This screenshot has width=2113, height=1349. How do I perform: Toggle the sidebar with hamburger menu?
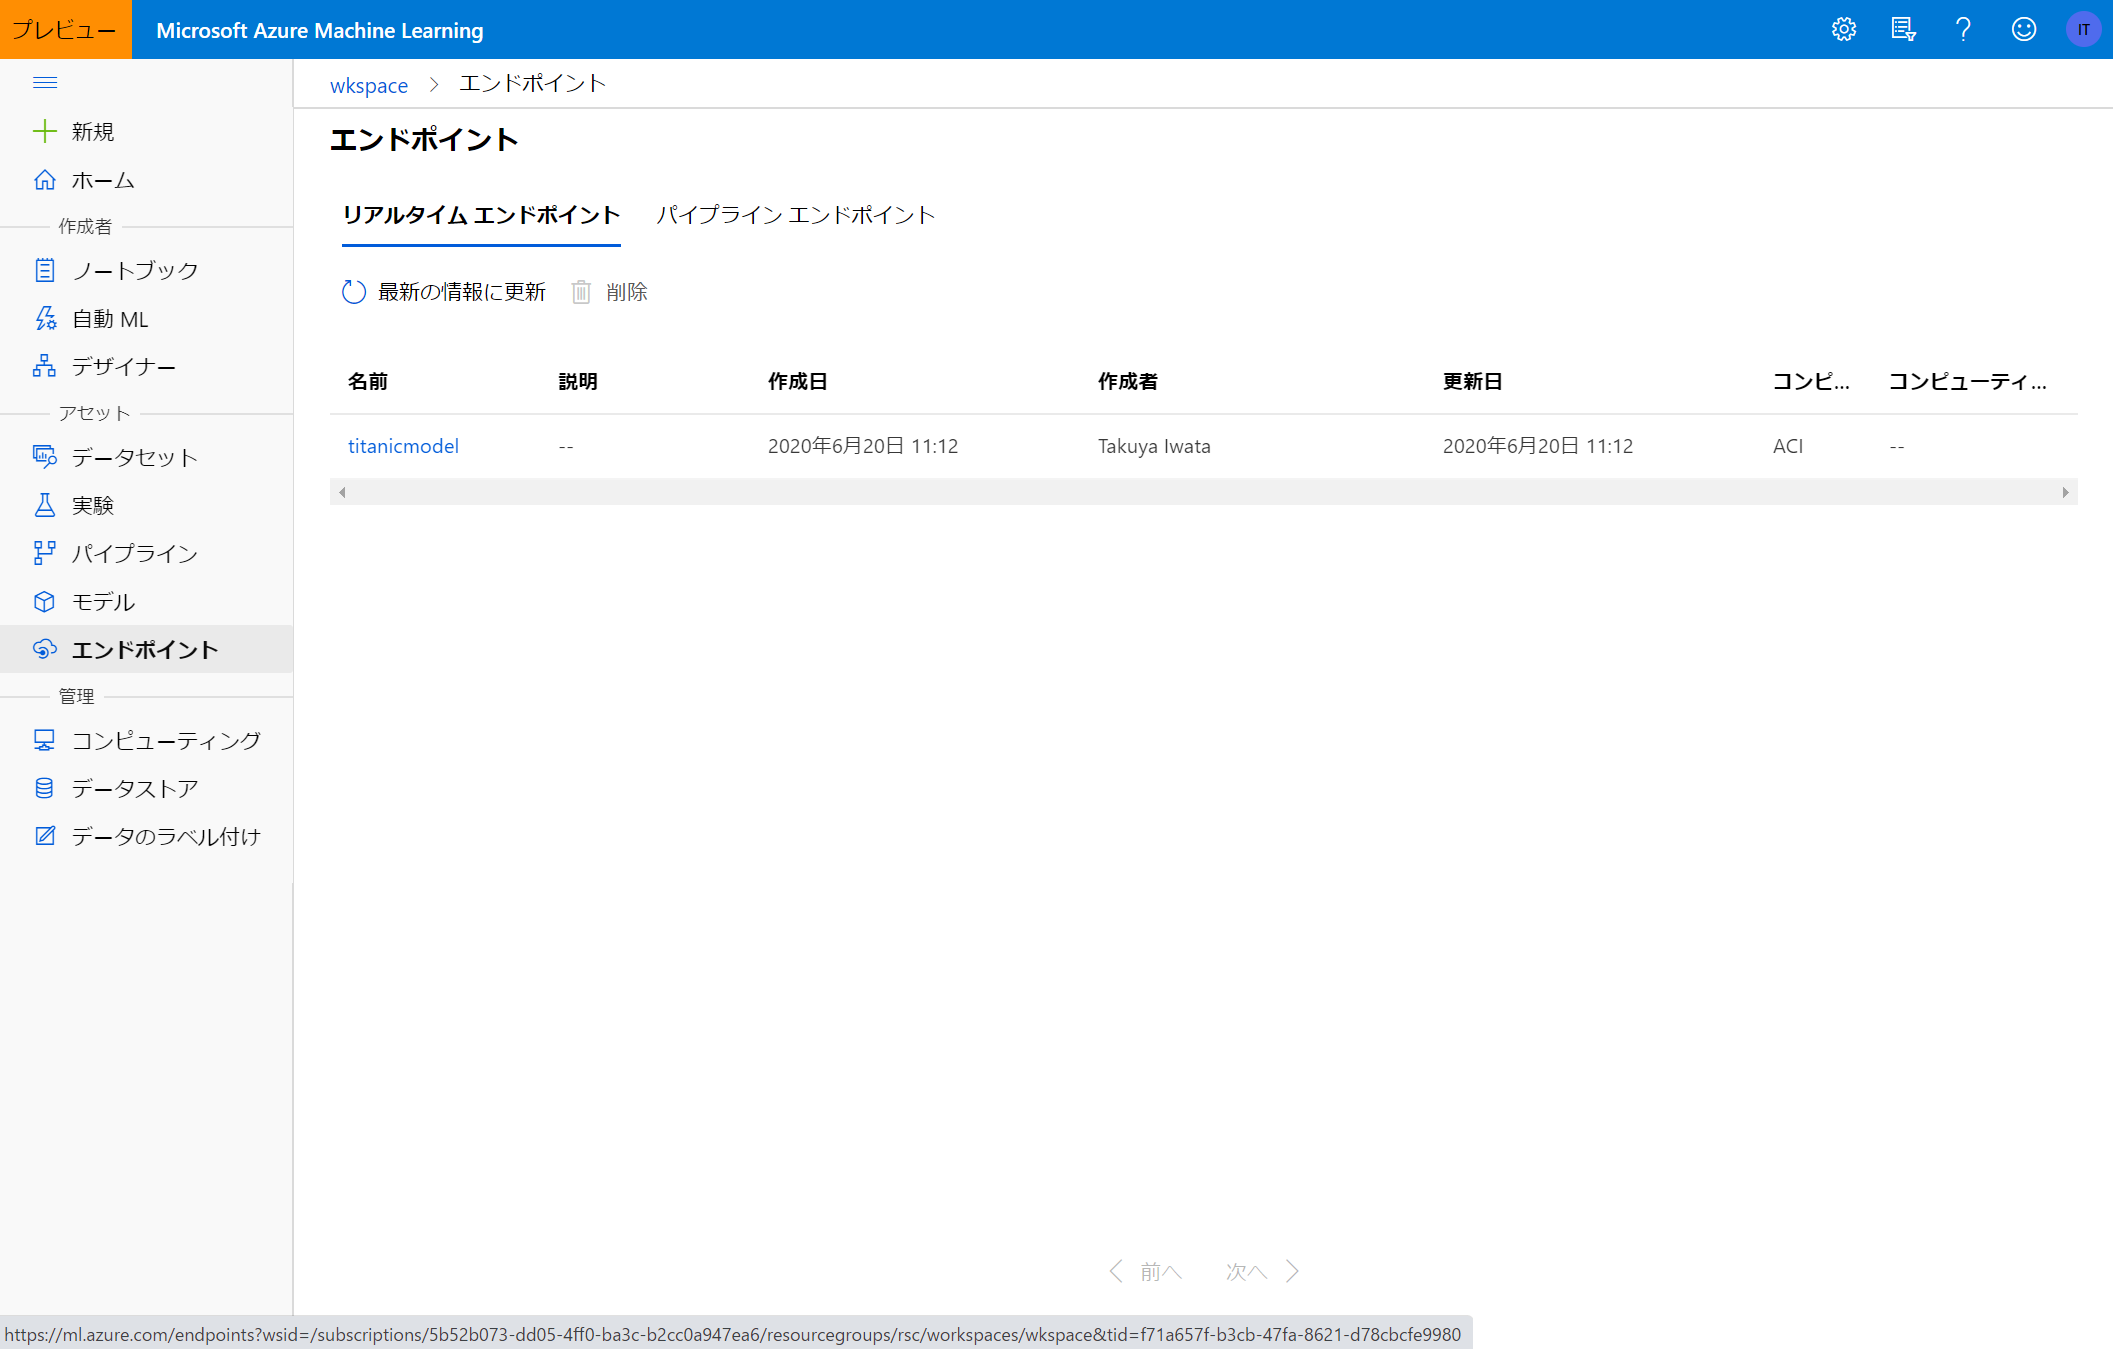point(45,82)
